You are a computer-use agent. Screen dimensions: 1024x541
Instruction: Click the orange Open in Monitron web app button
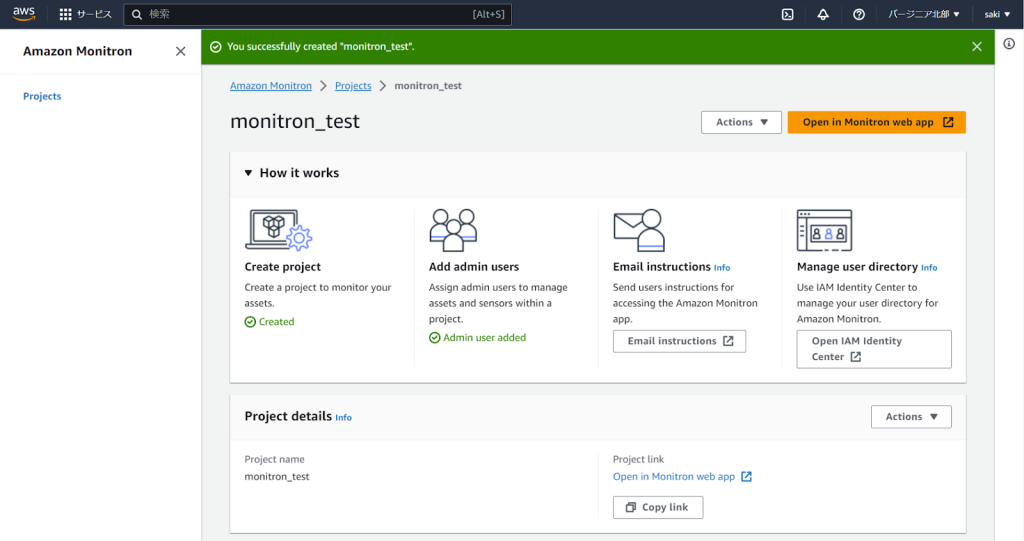point(876,122)
